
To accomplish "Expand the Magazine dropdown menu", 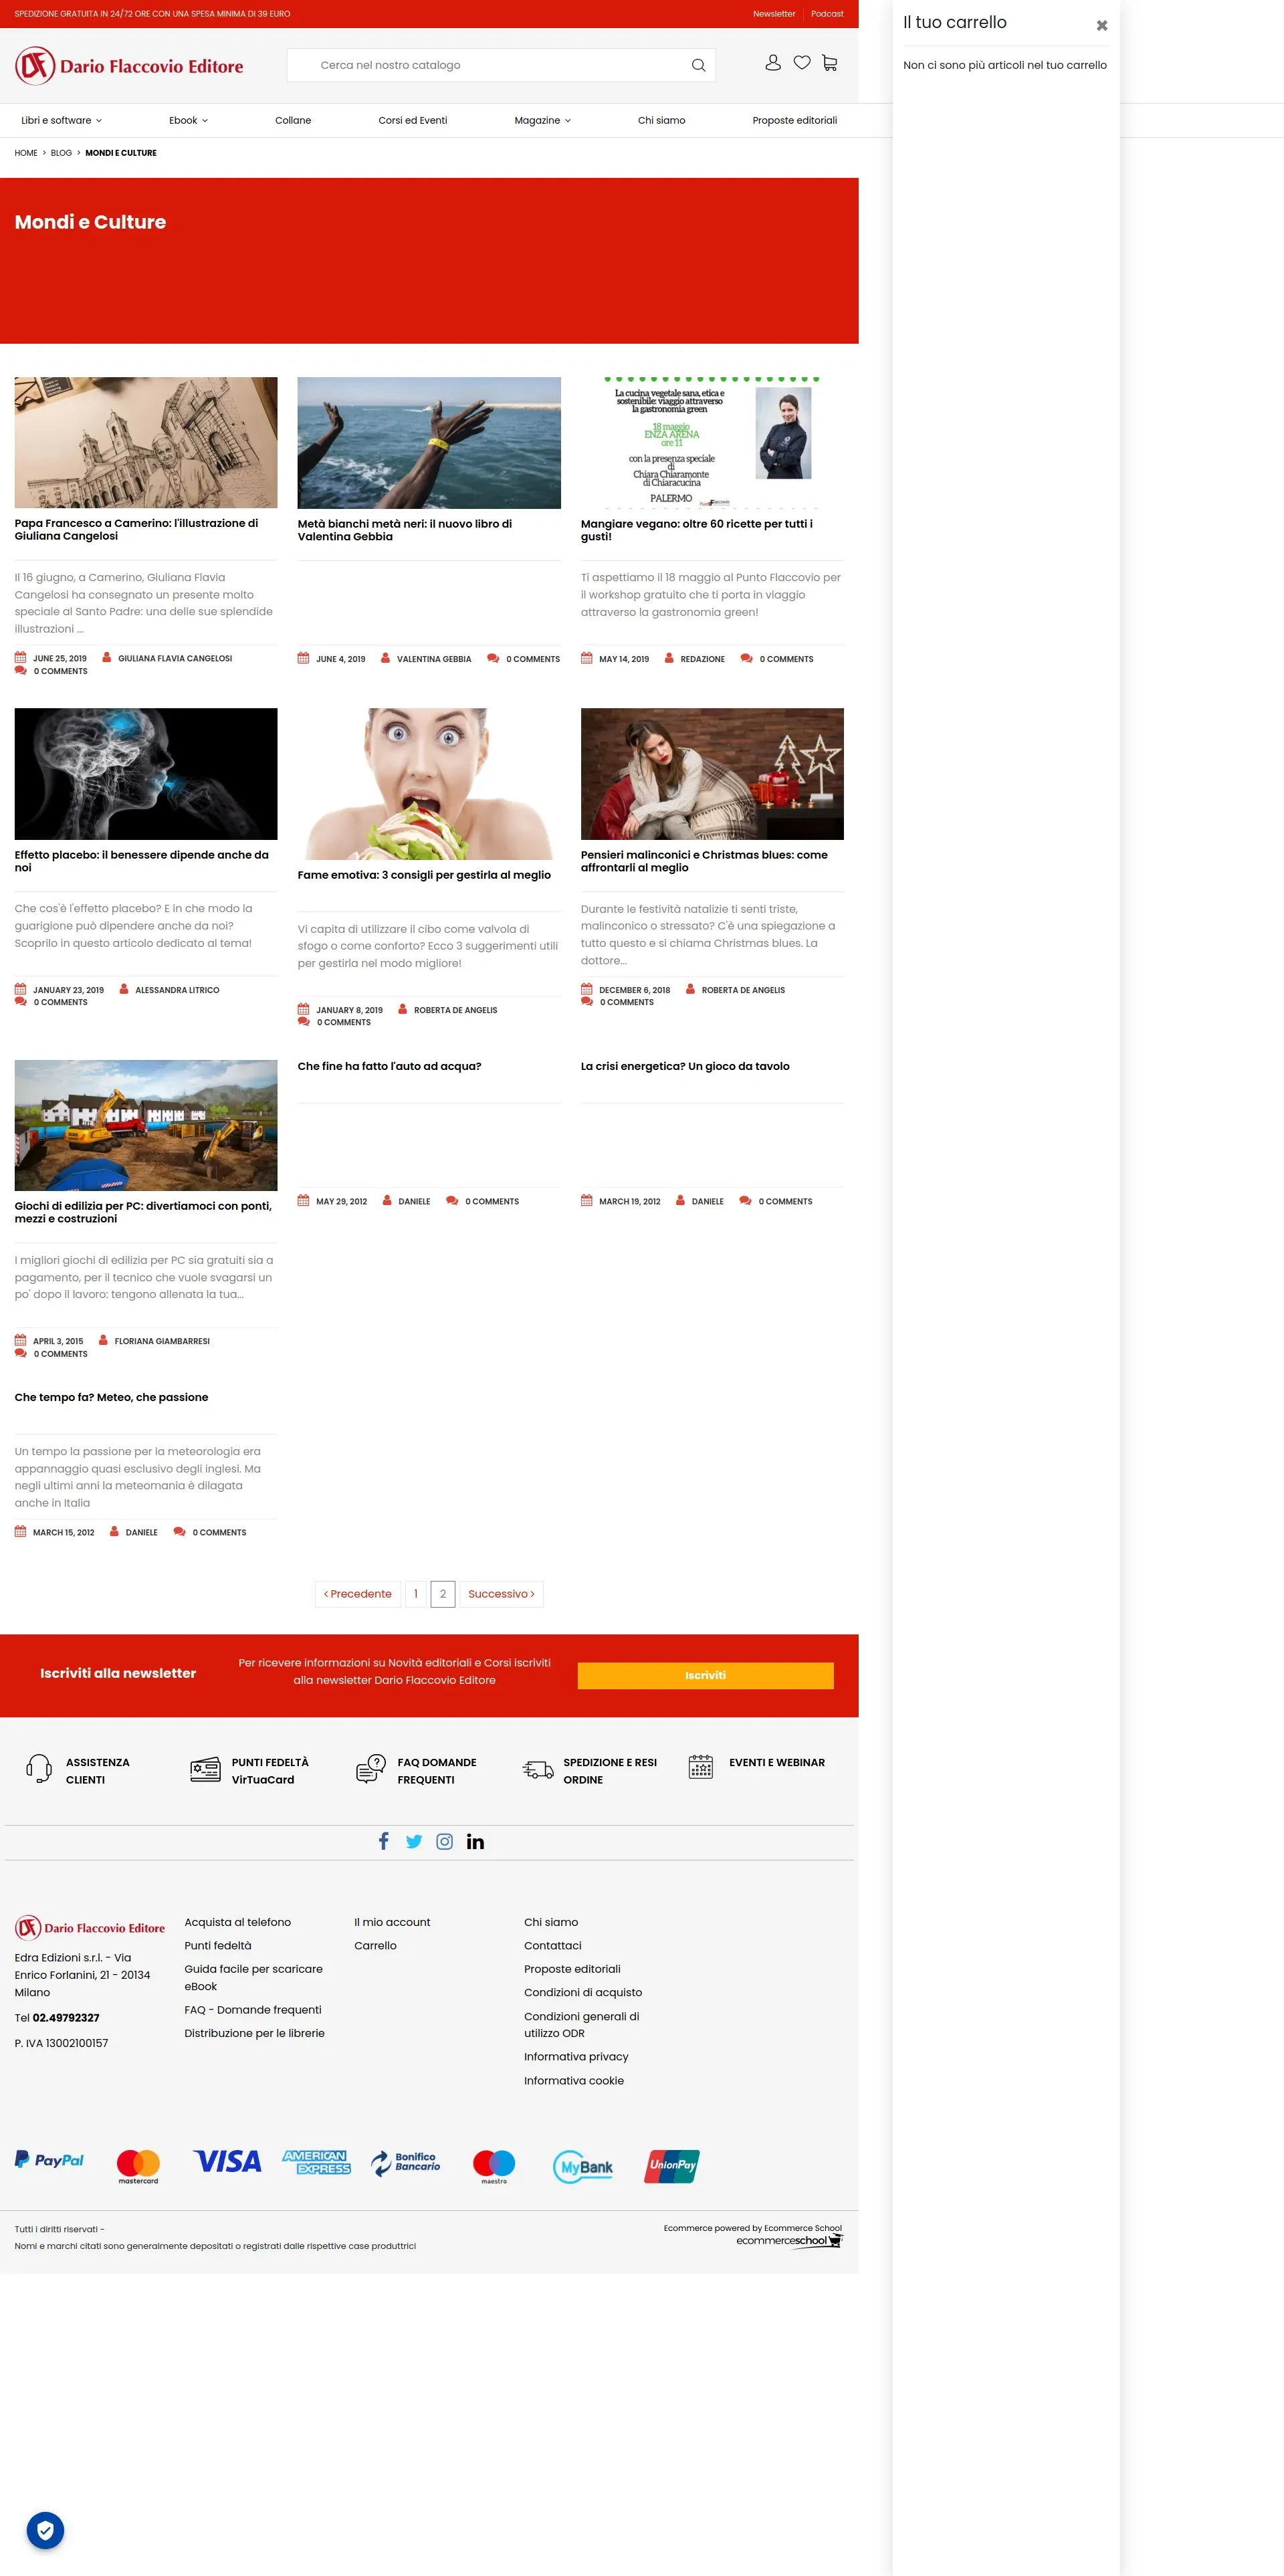I will [542, 120].
